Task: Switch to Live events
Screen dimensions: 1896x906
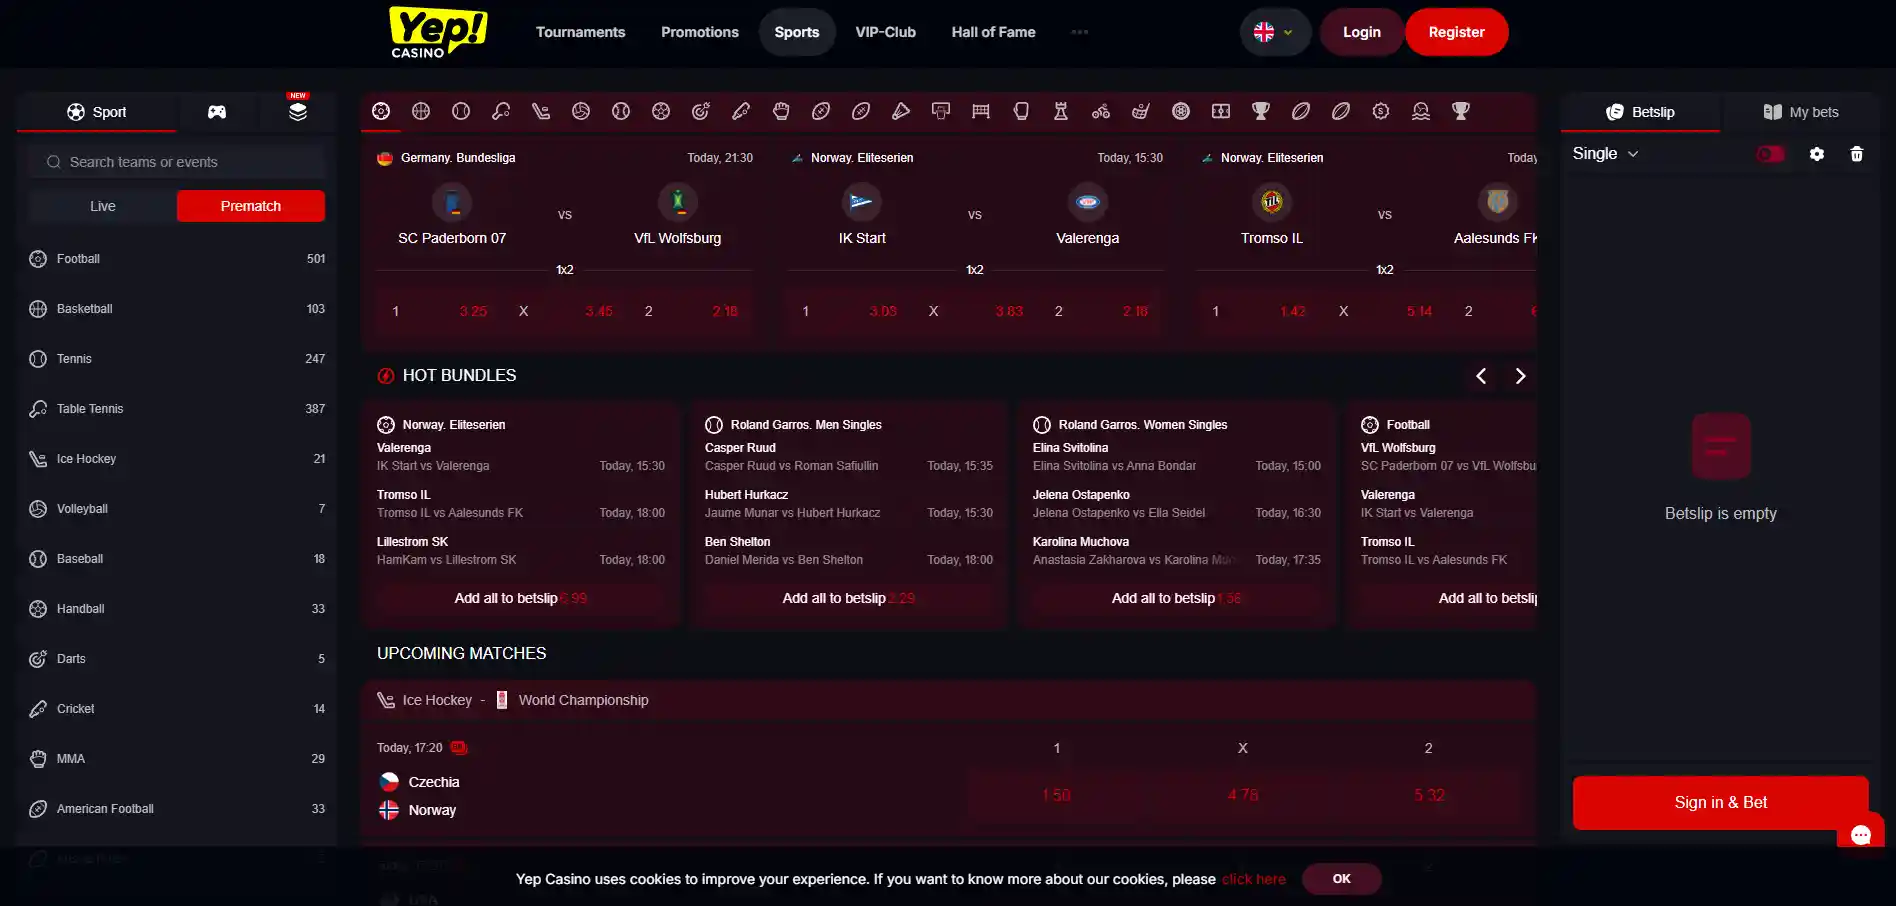Action: point(103,206)
